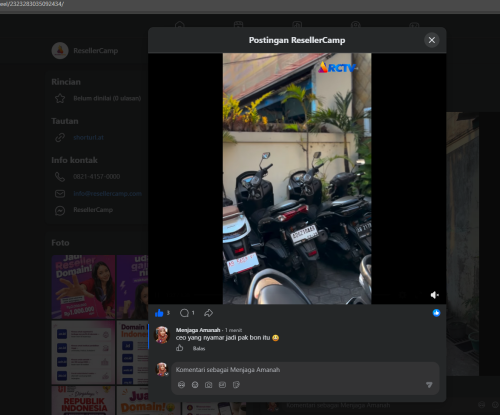Open the comments via the speech bubble icon

184,313
